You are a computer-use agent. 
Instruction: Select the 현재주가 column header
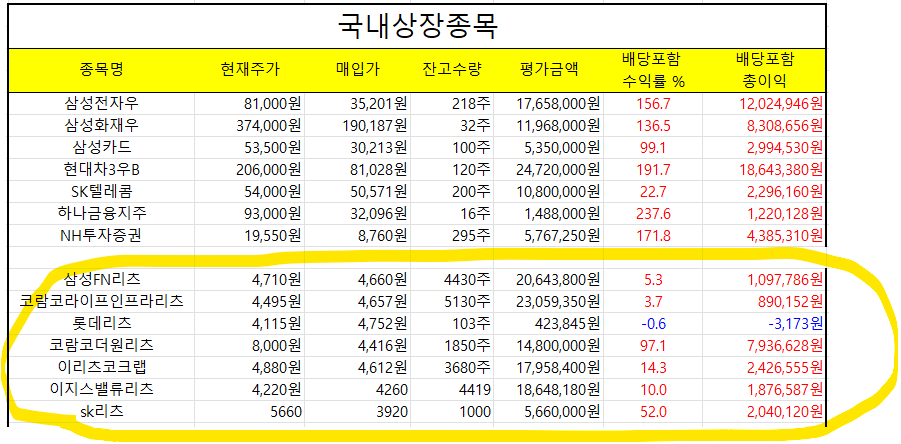click(251, 69)
